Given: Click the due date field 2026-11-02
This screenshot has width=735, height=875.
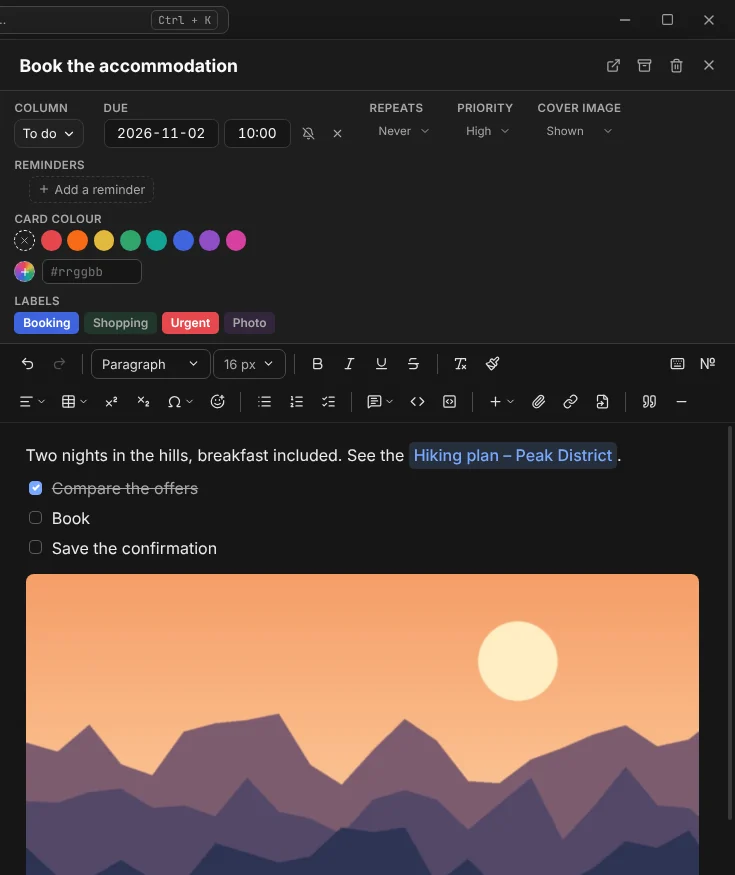Looking at the screenshot, I should pyautogui.click(x=161, y=133).
